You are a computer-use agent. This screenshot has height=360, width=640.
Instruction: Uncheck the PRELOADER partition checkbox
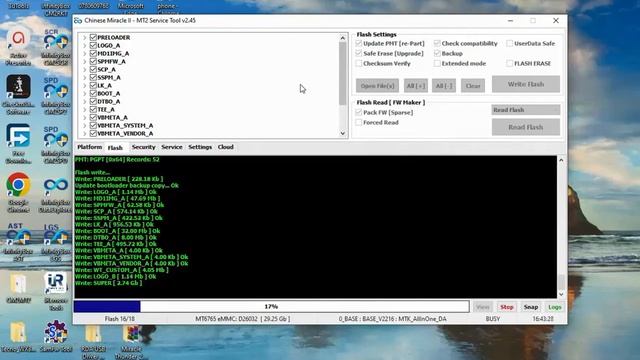tap(93, 37)
